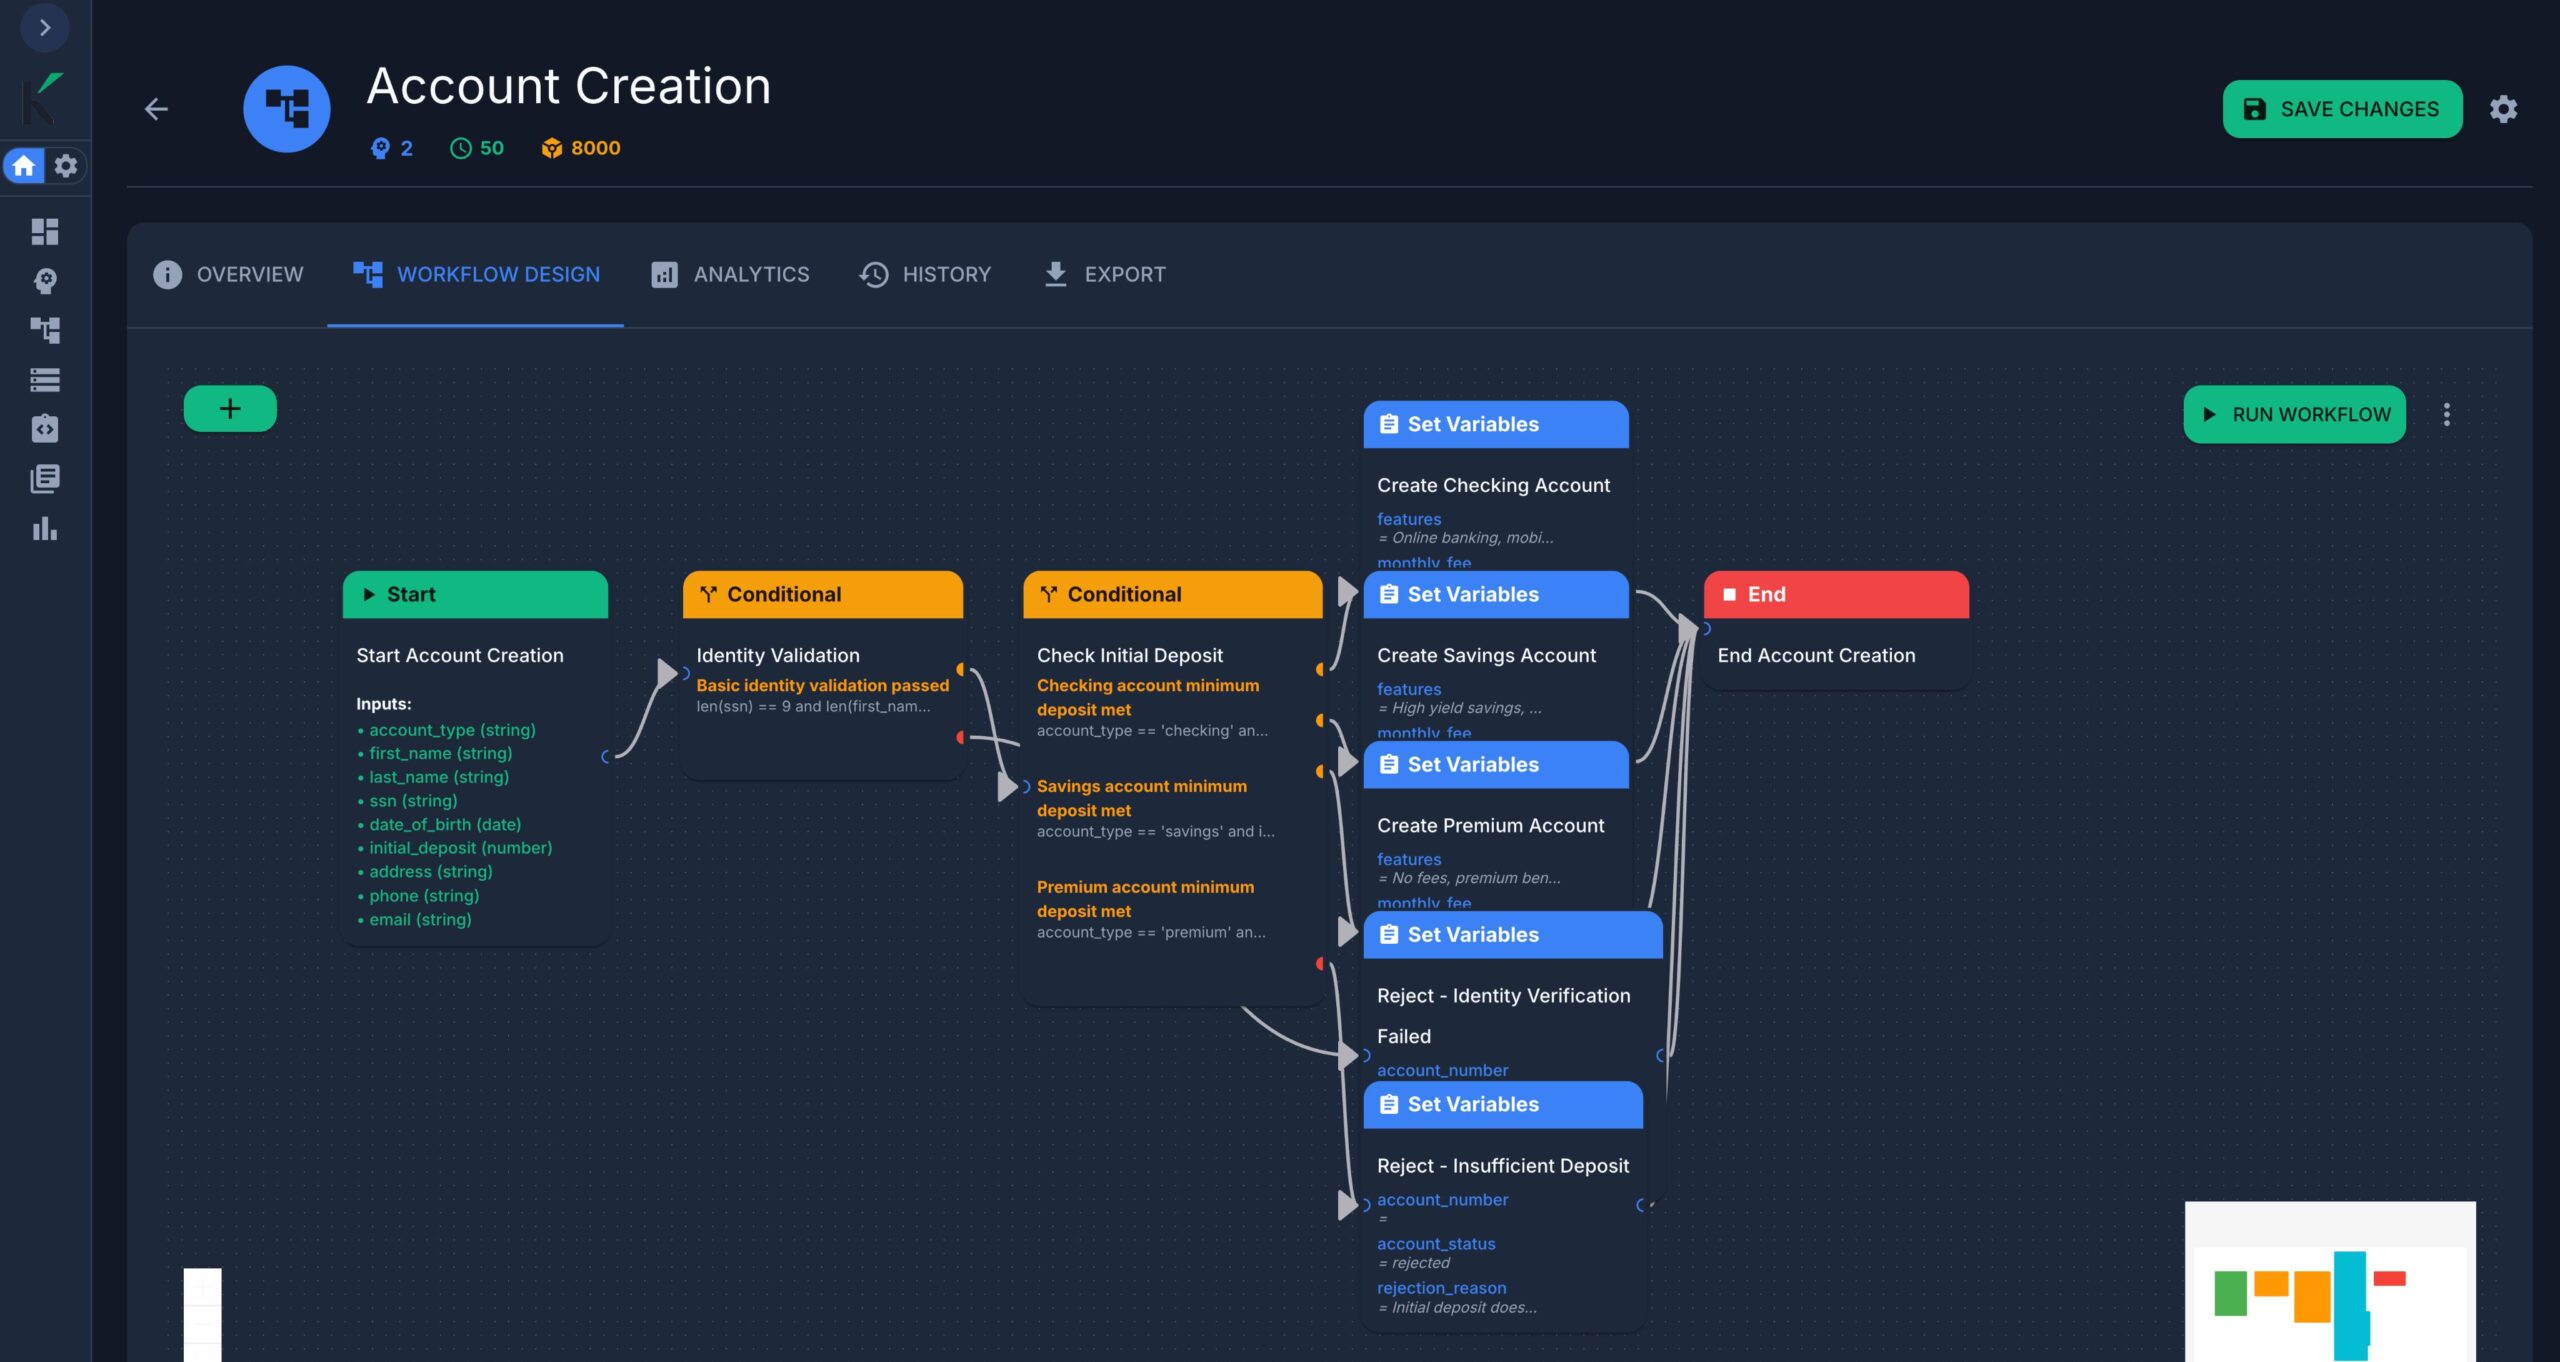
Task: Click Checking account minimum deposit met condition
Action: pyautogui.click(x=1147, y=697)
